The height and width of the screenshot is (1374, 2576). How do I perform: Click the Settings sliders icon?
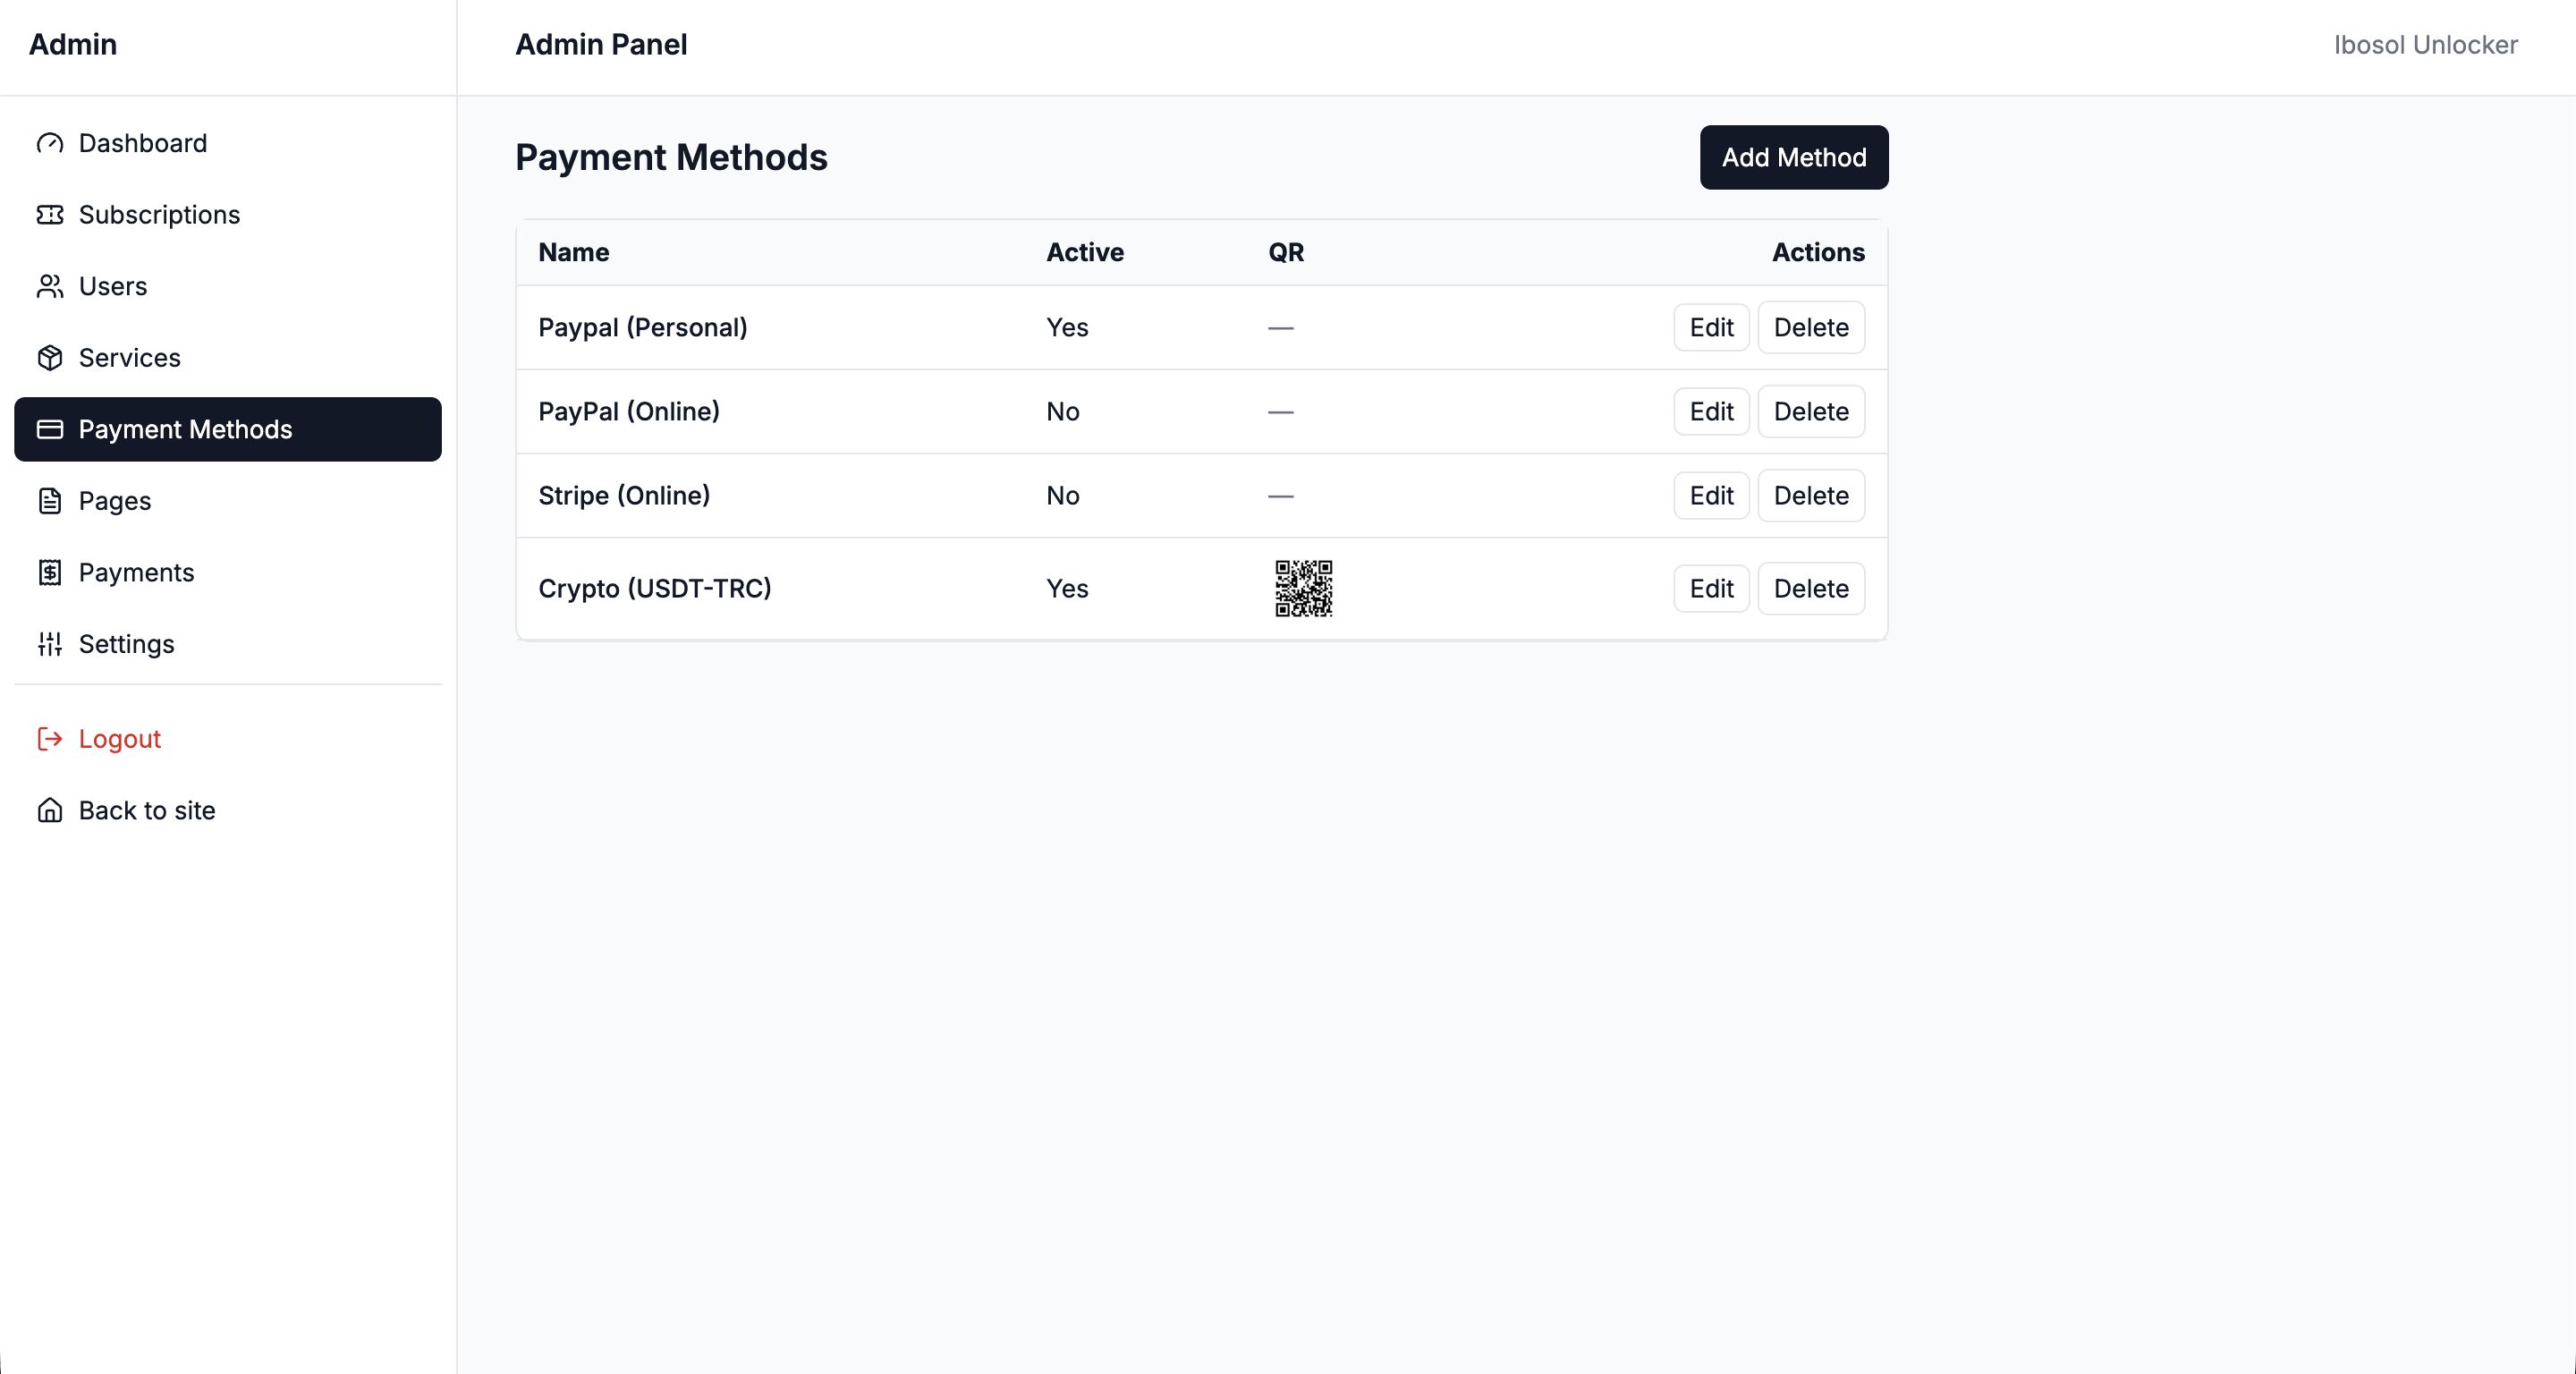(x=50, y=644)
